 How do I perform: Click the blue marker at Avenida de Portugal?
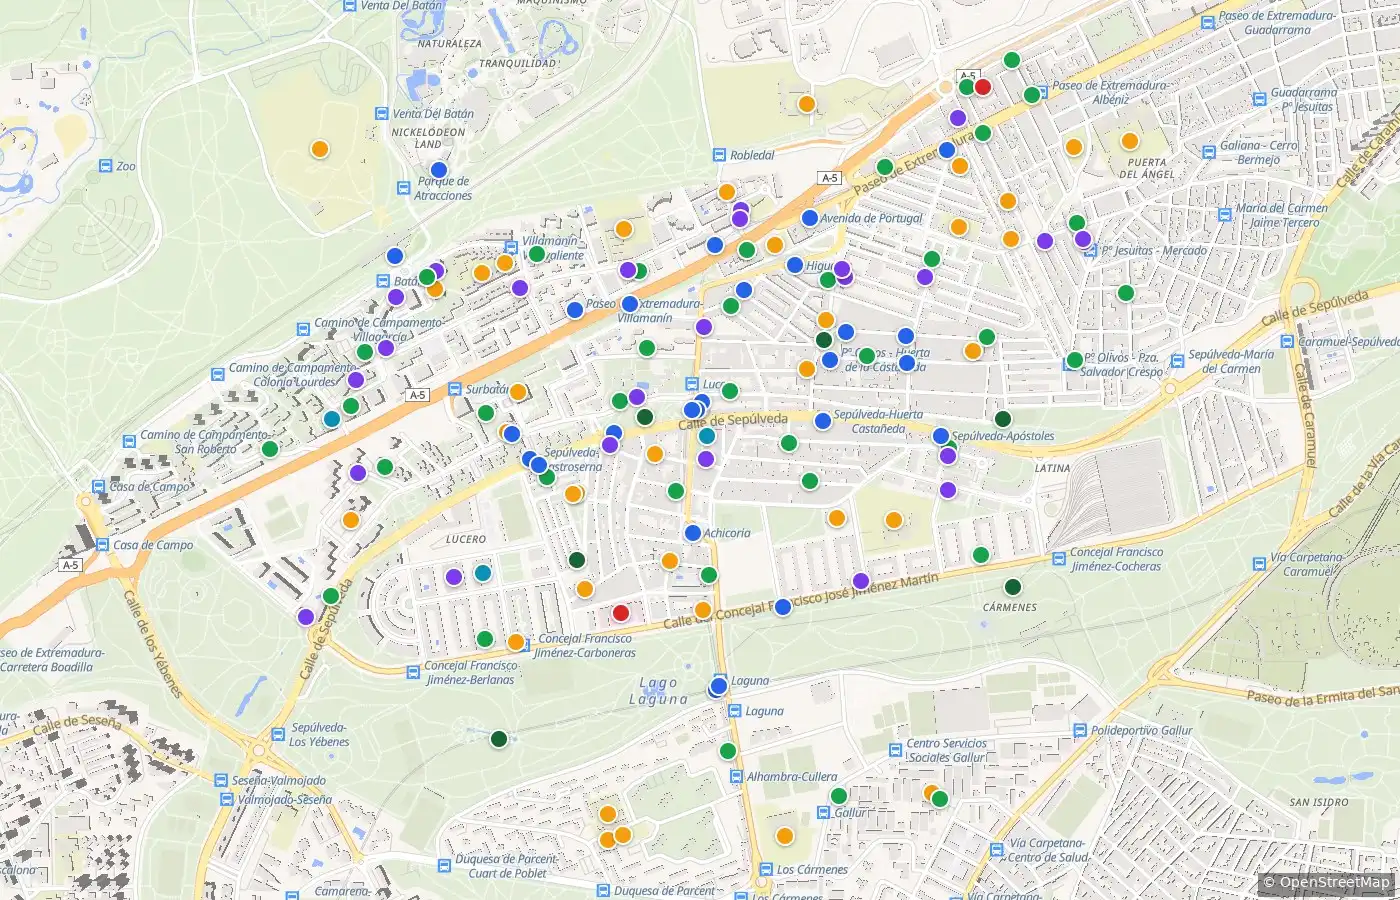click(809, 218)
